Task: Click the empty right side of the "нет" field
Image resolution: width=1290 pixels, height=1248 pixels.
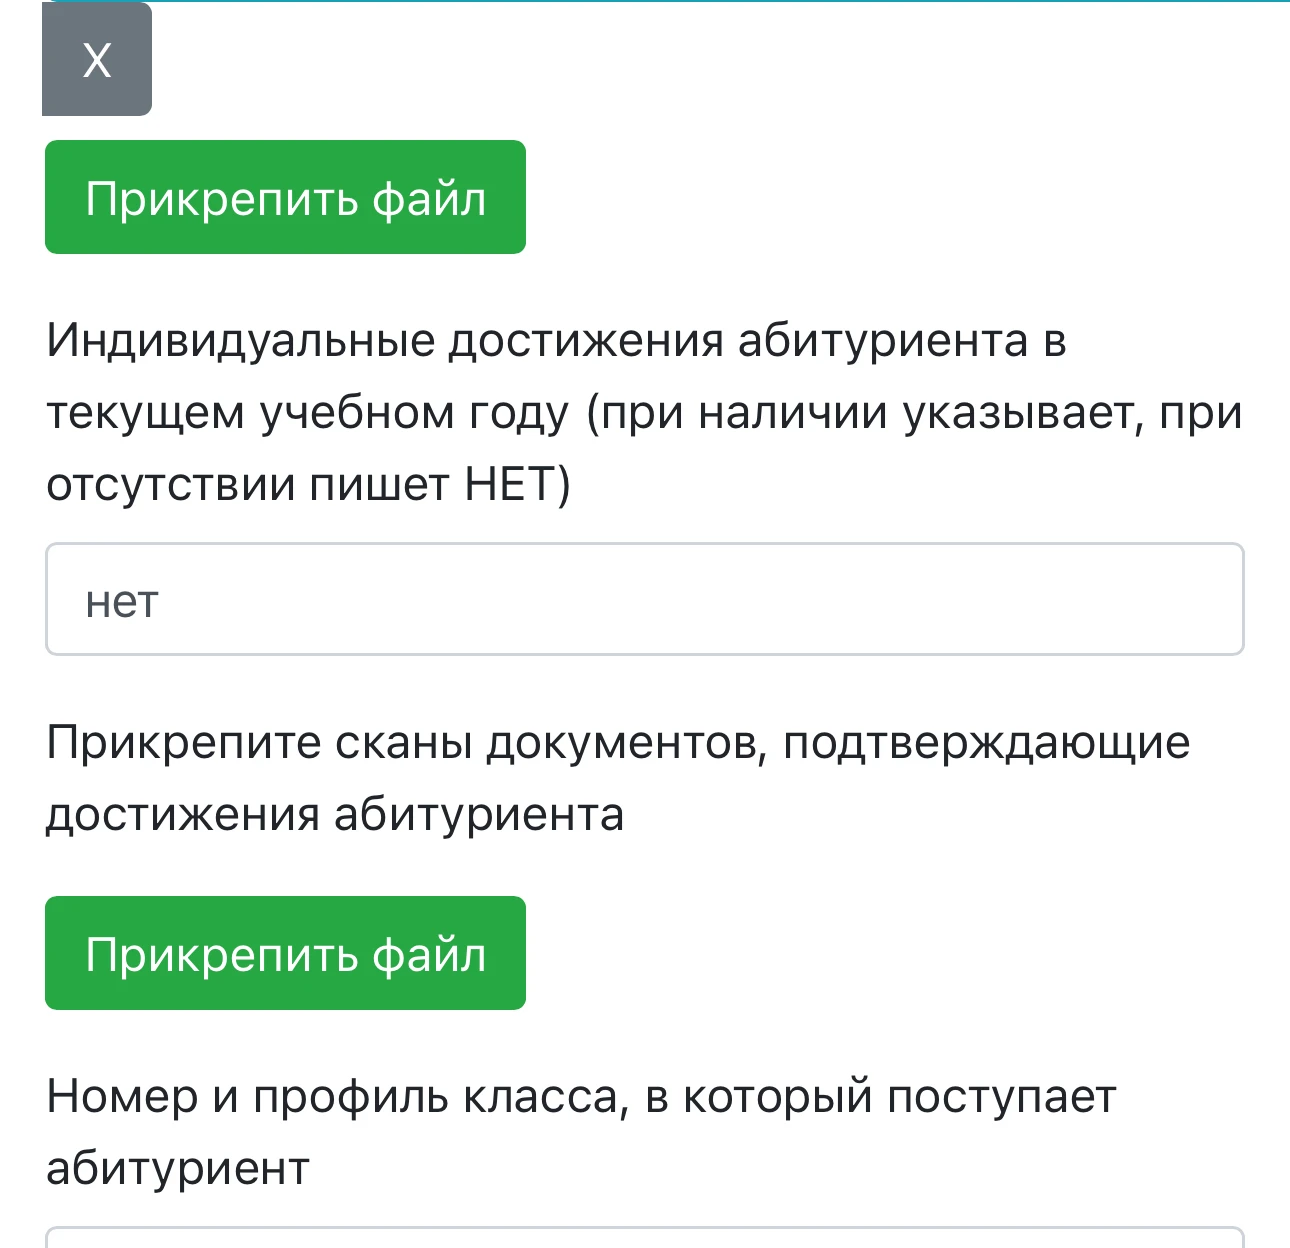Action: pyautogui.click(x=900, y=599)
